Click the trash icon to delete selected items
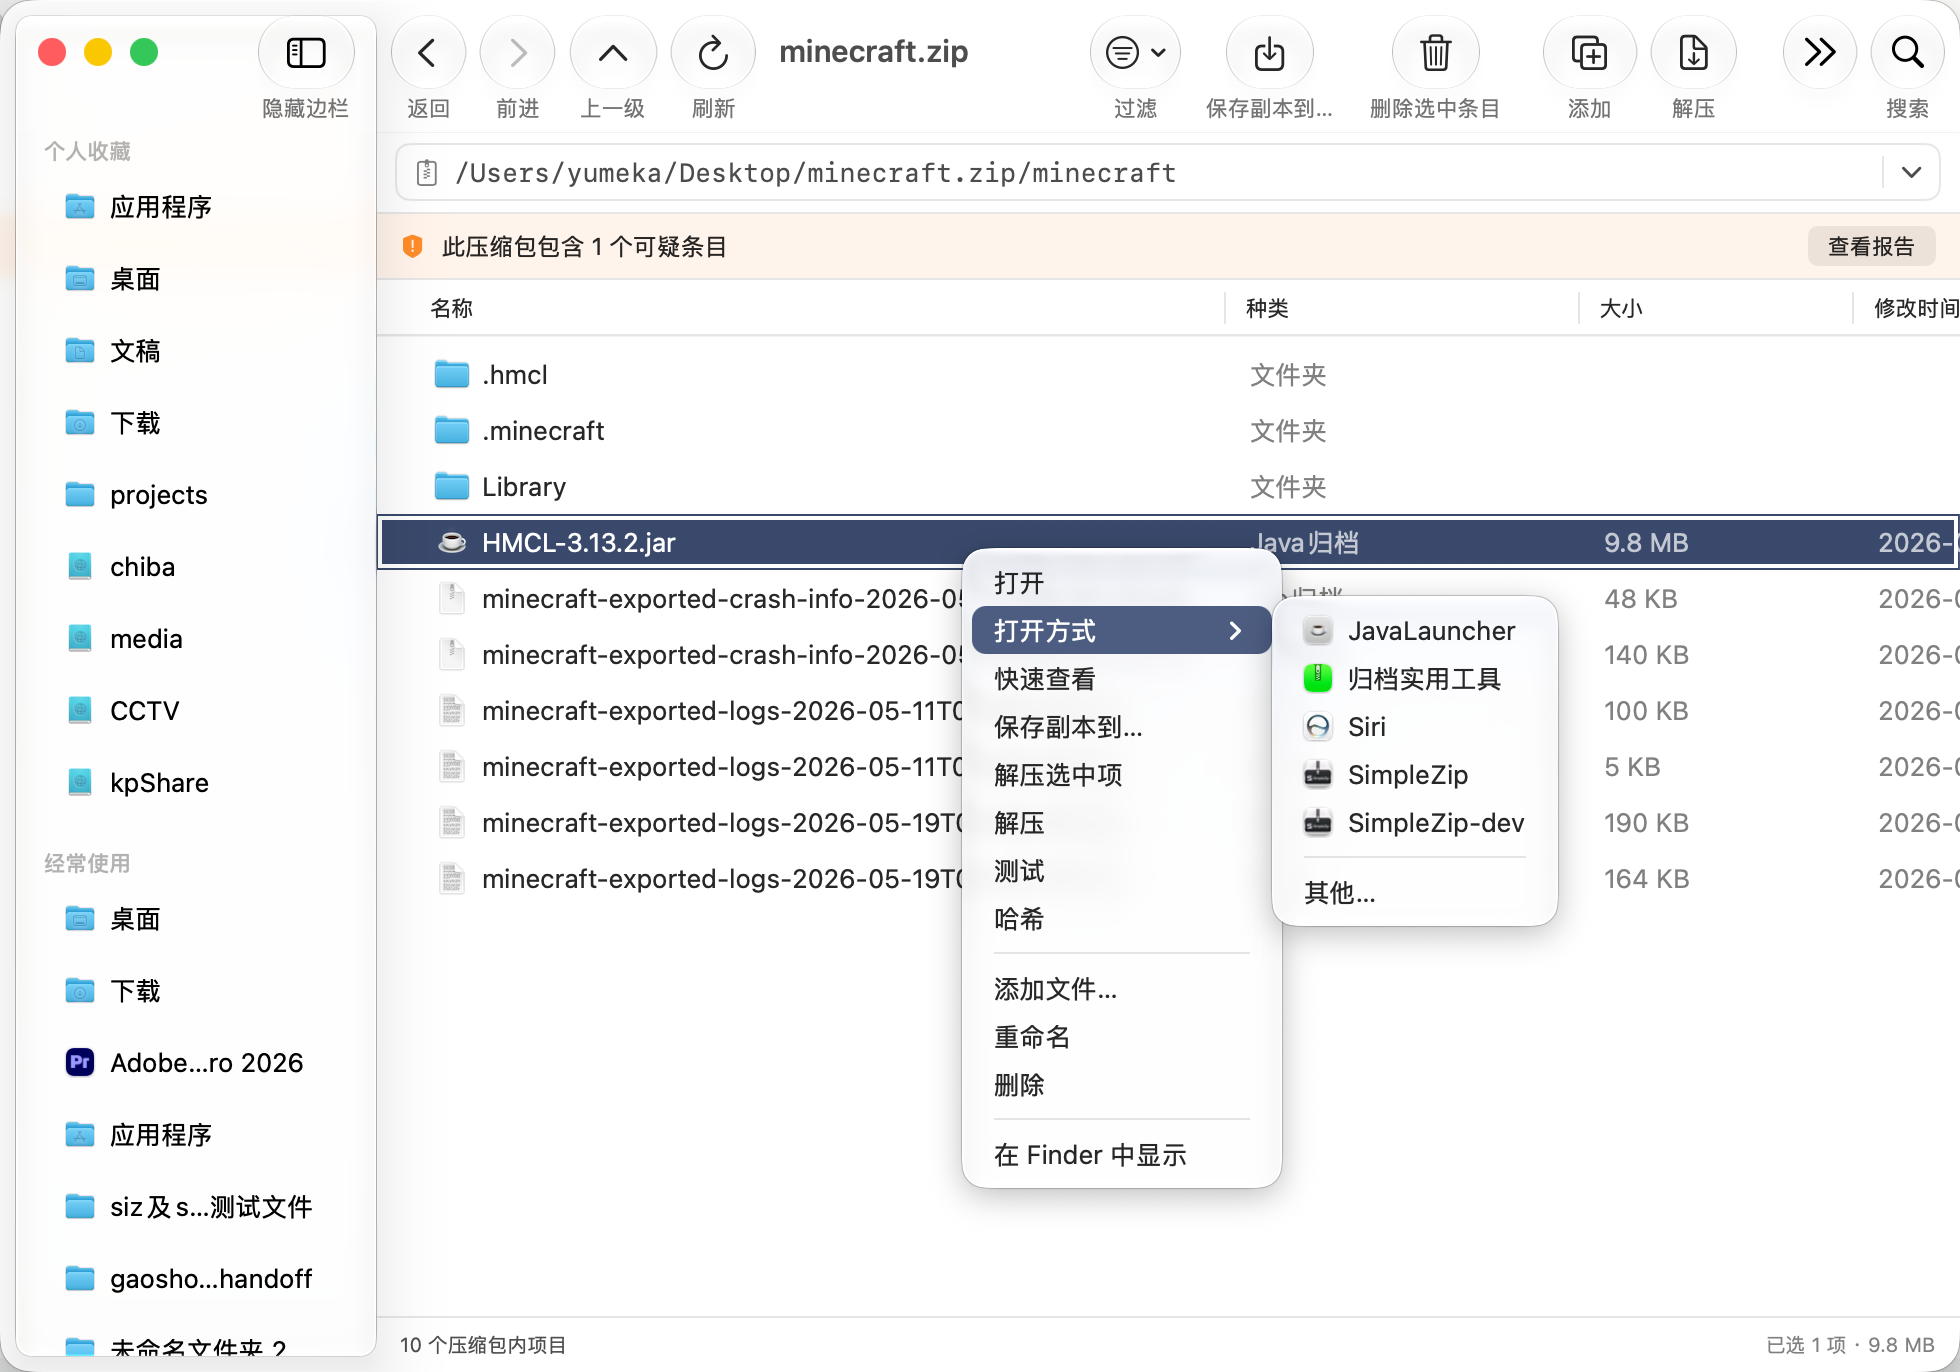 coord(1435,53)
